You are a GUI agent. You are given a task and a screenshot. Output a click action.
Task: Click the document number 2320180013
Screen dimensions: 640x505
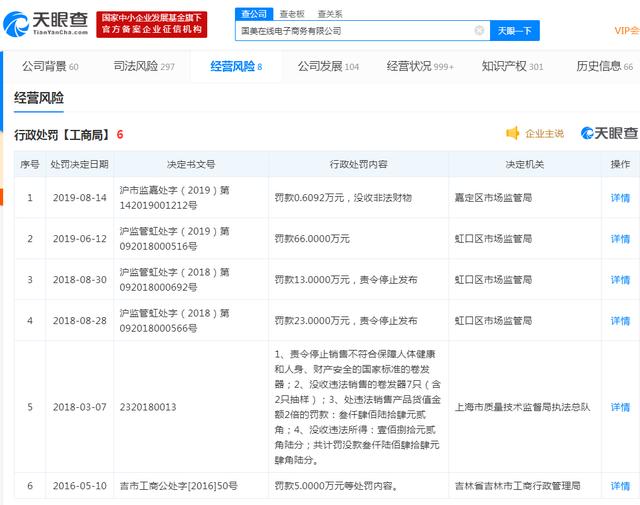(x=148, y=407)
